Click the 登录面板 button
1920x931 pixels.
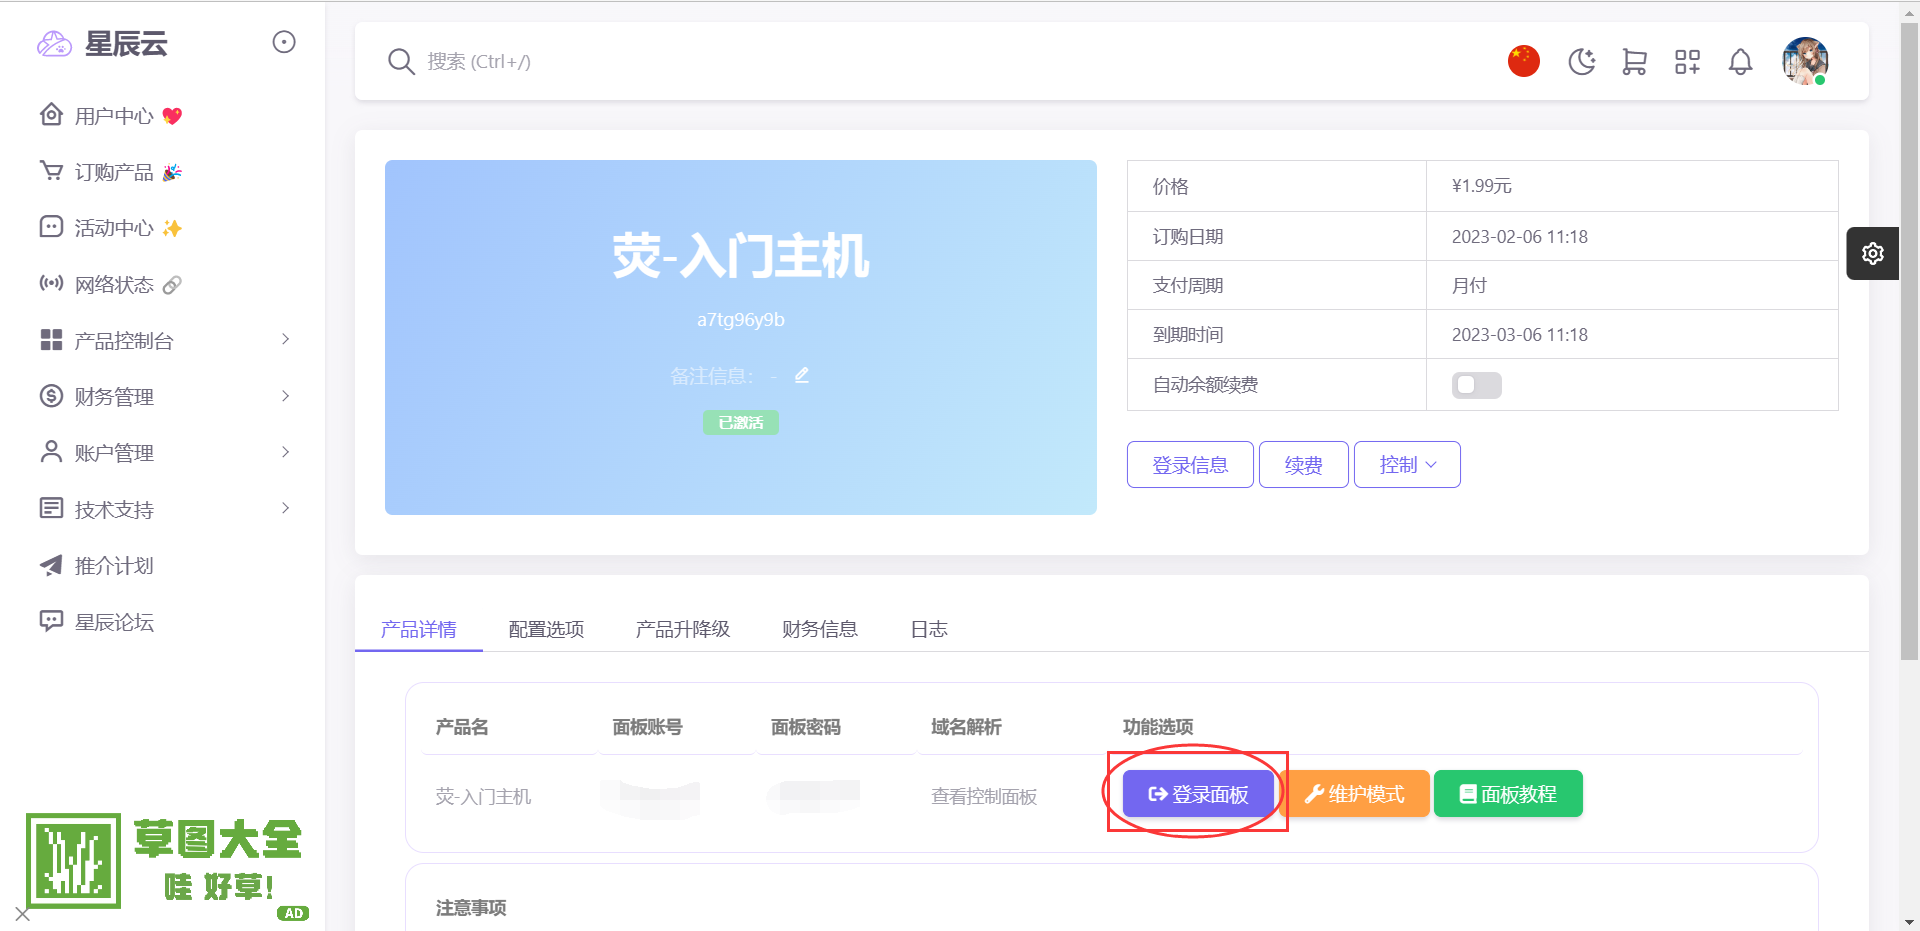pos(1198,794)
